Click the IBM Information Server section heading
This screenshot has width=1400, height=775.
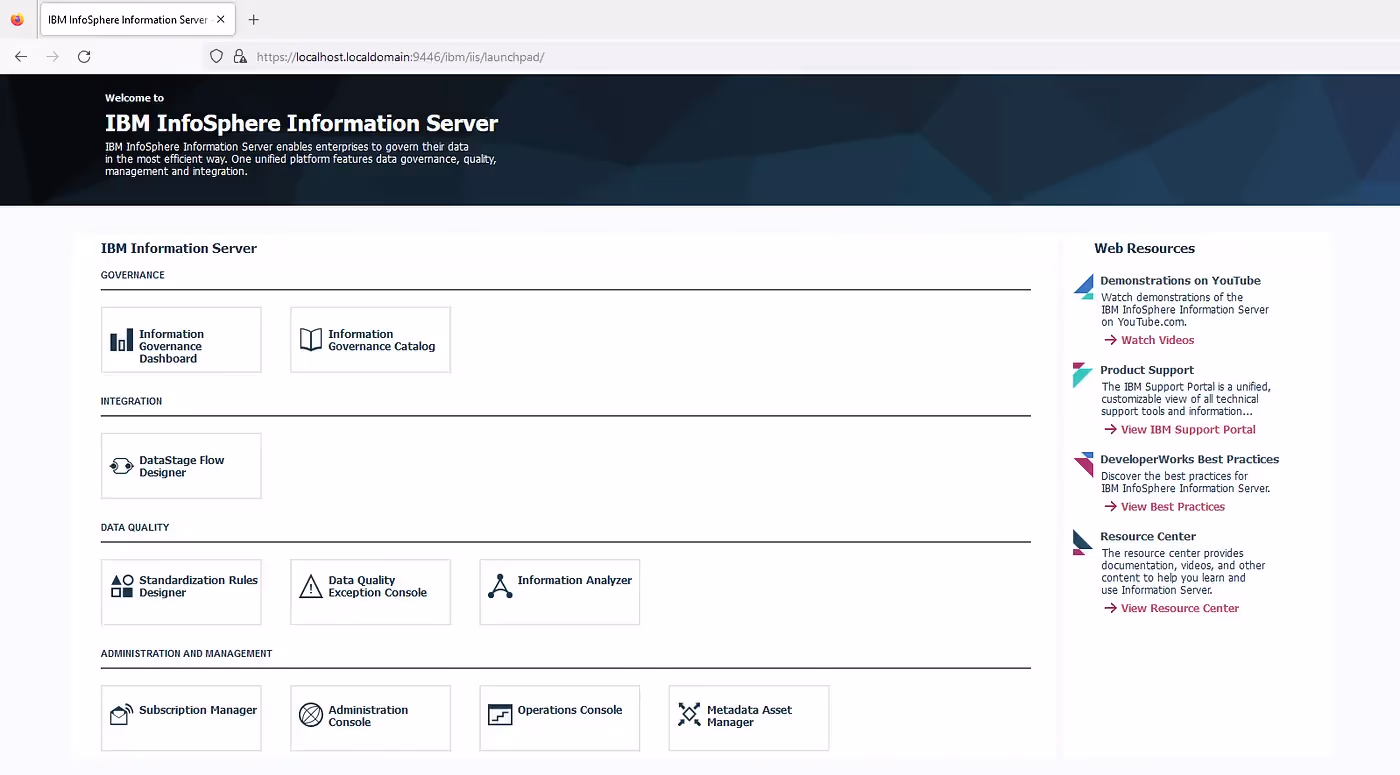click(179, 248)
